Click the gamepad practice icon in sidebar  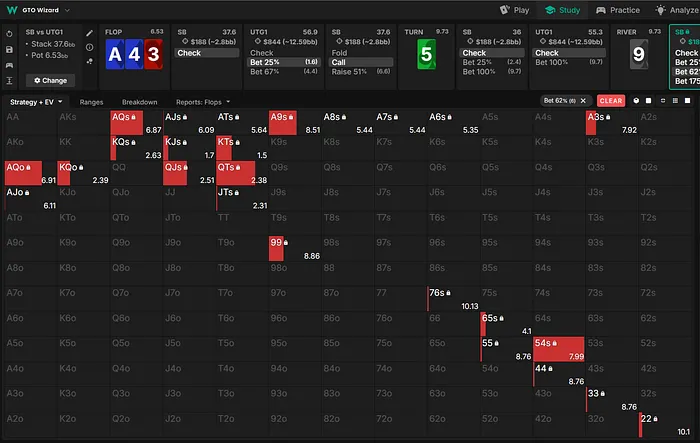pos(9,65)
